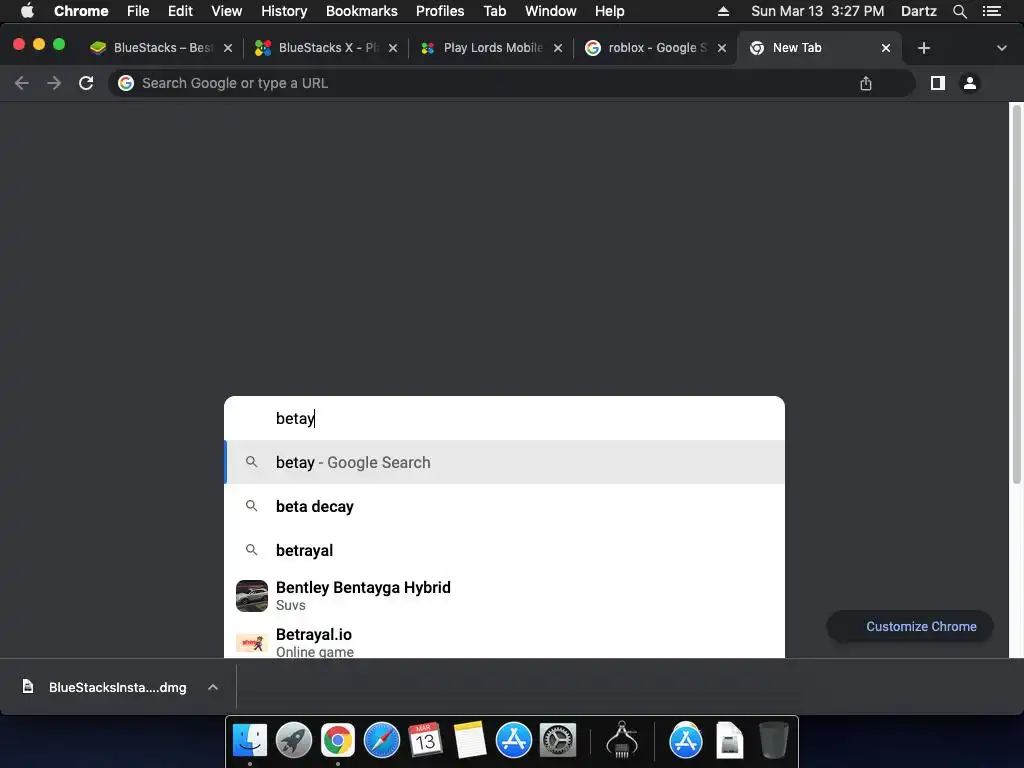Open Finder from the Dock
1024x768 pixels.
pos(250,741)
